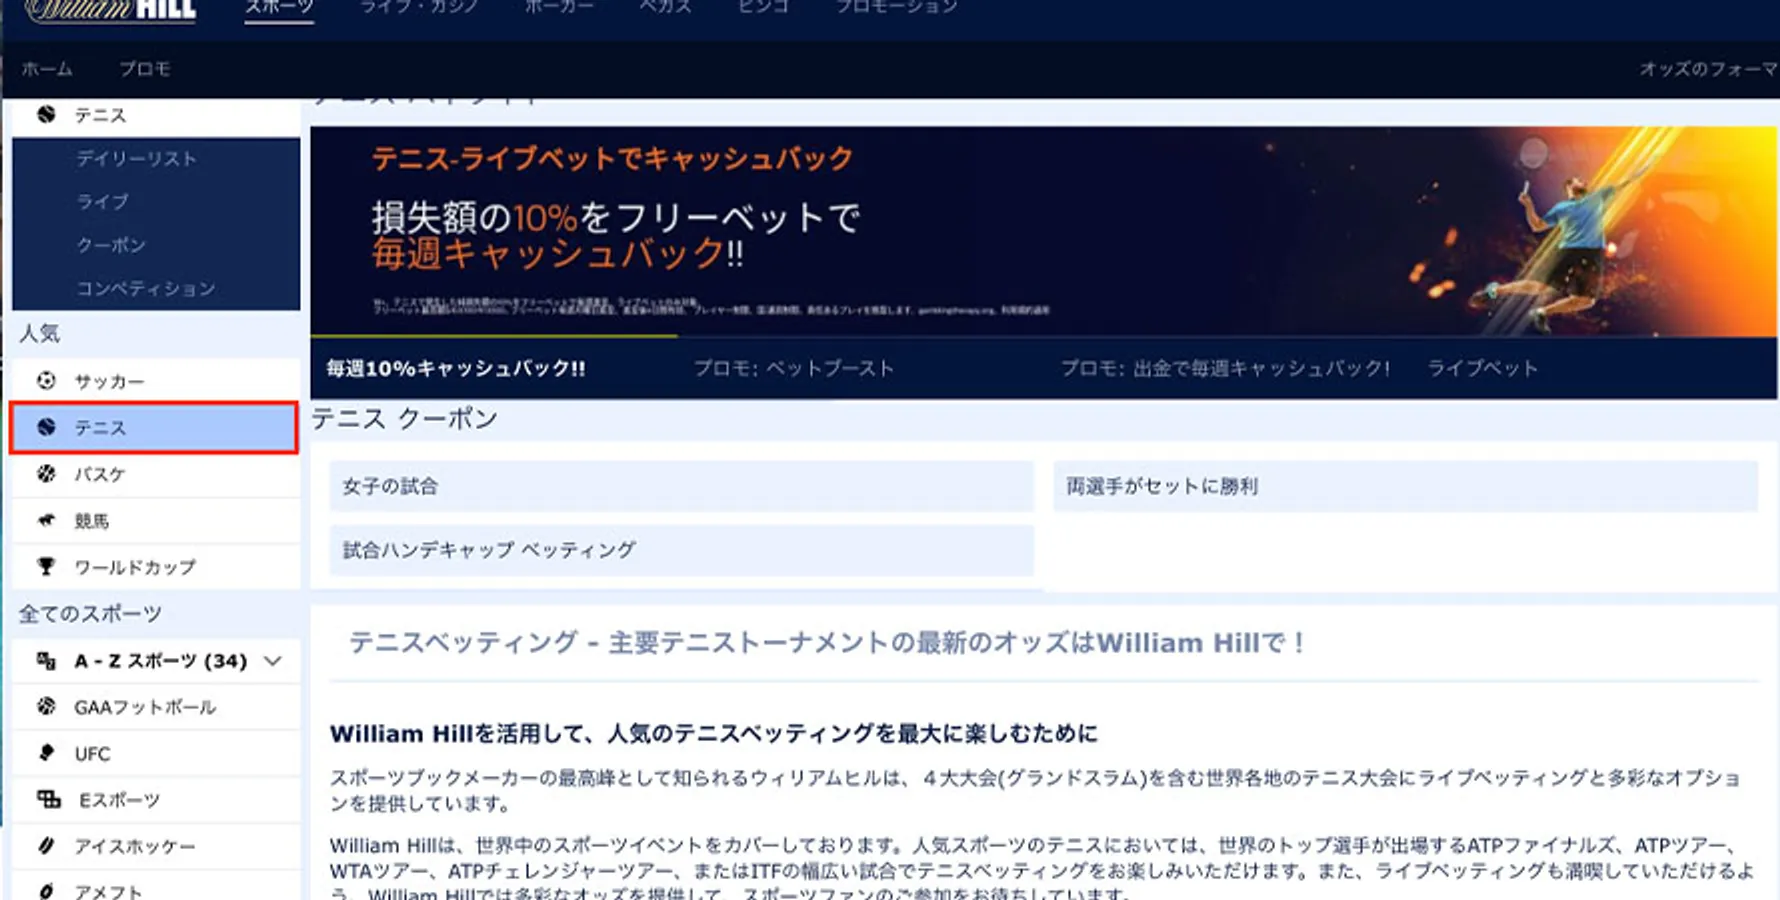Click the tennis cashback promo banner image
The width and height of the screenshot is (1780, 900).
[x=1043, y=231]
